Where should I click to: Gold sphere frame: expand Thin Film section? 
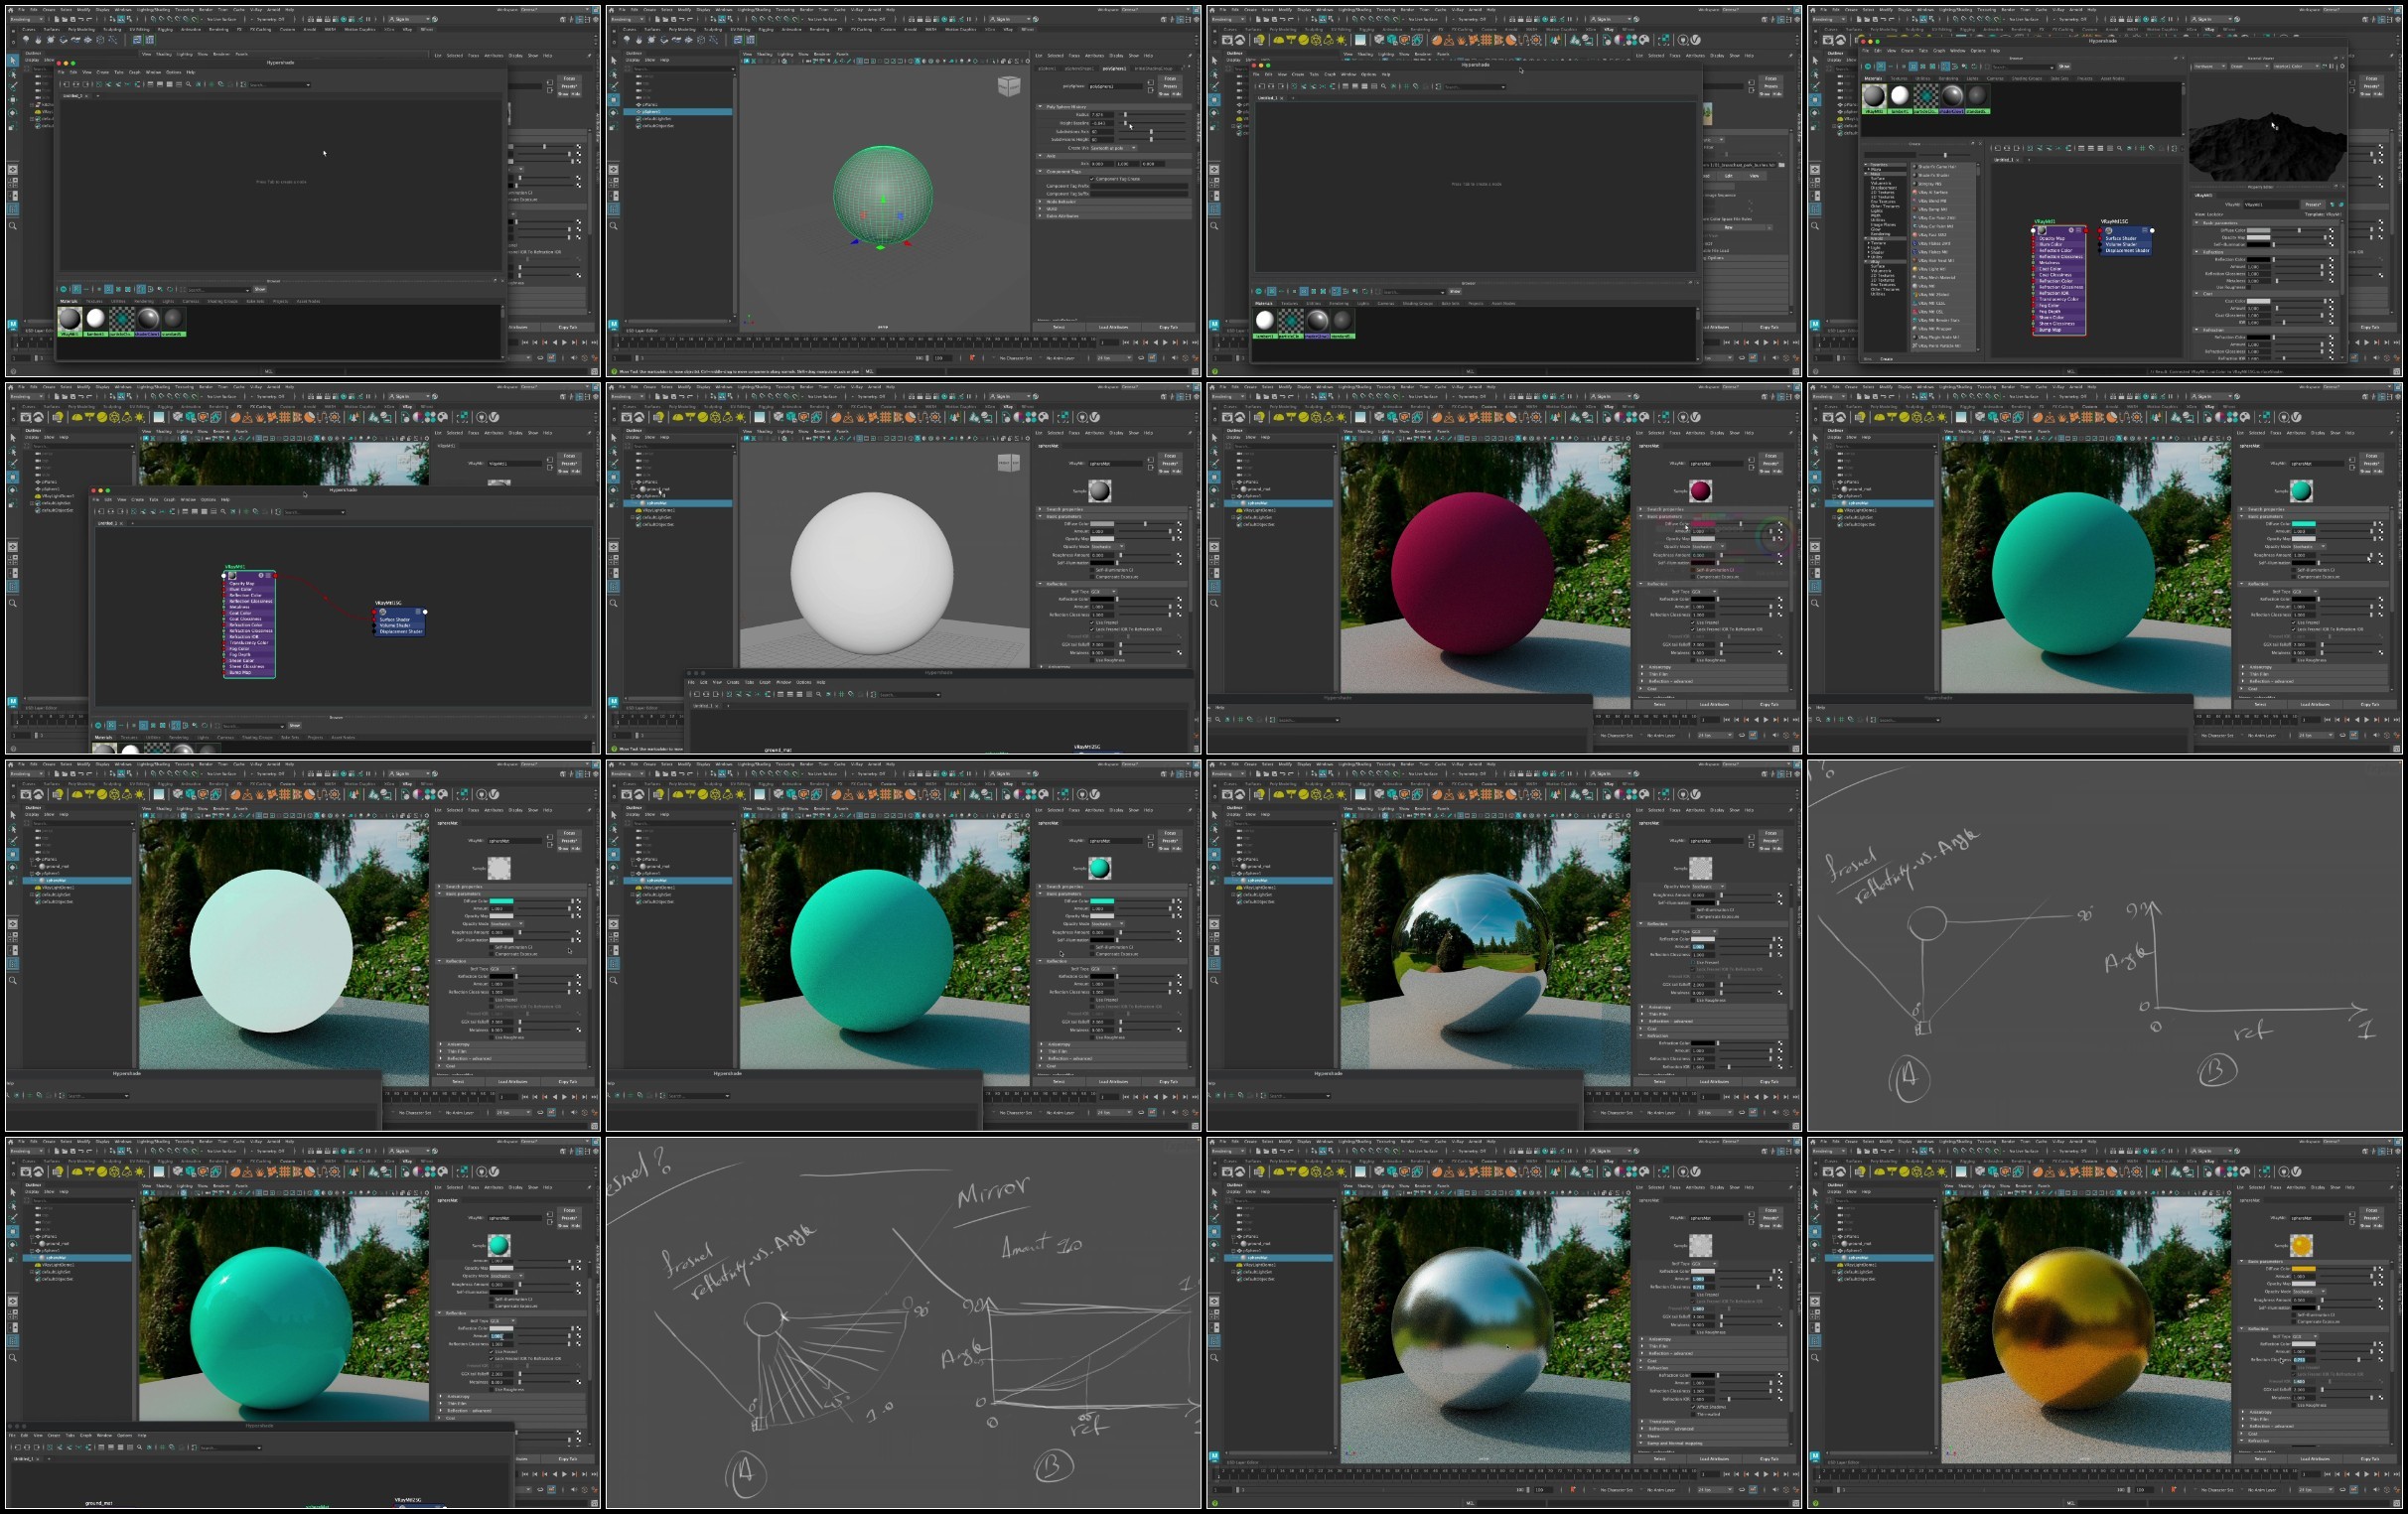[2314, 1420]
